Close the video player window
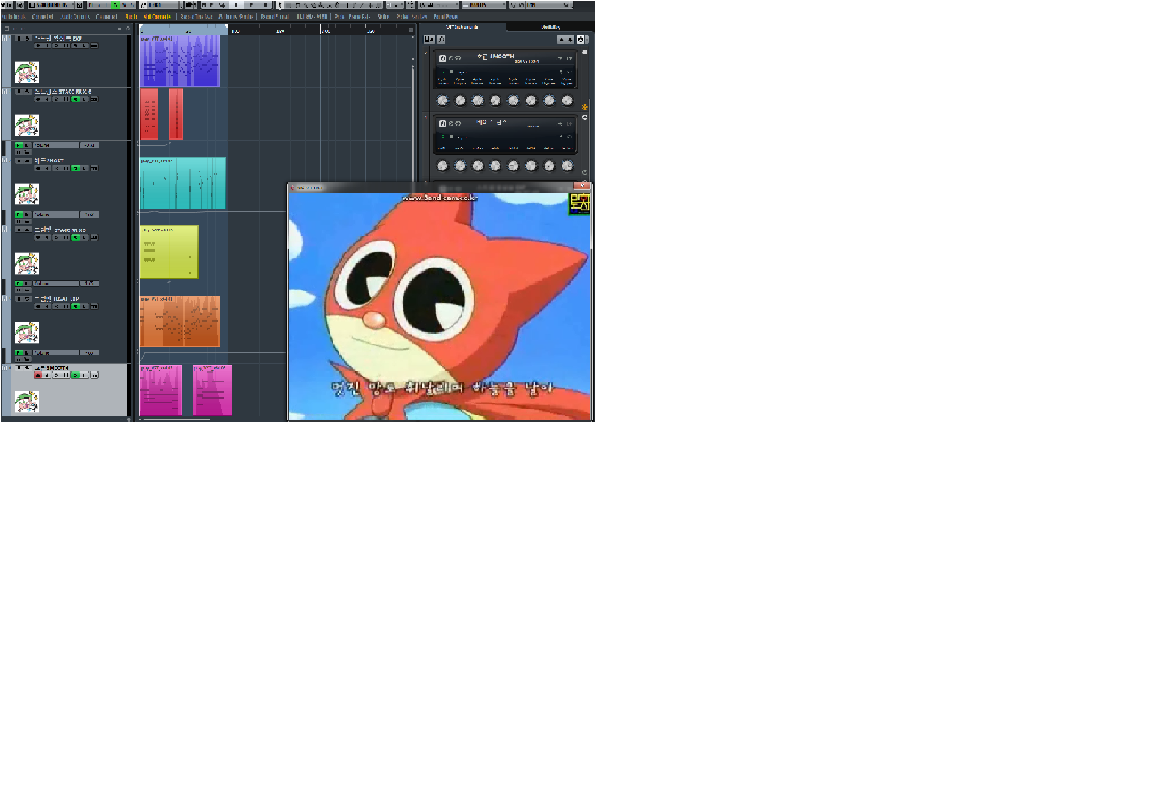 (582, 186)
